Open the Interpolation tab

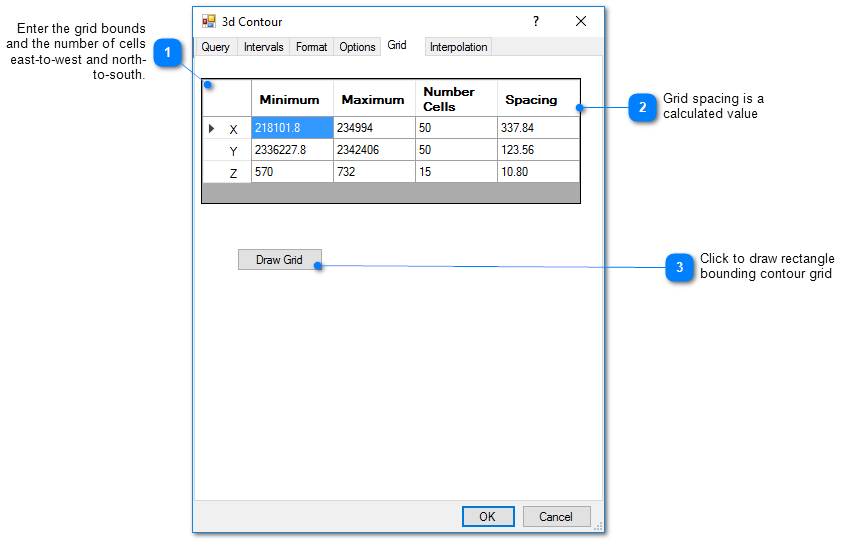[458, 47]
